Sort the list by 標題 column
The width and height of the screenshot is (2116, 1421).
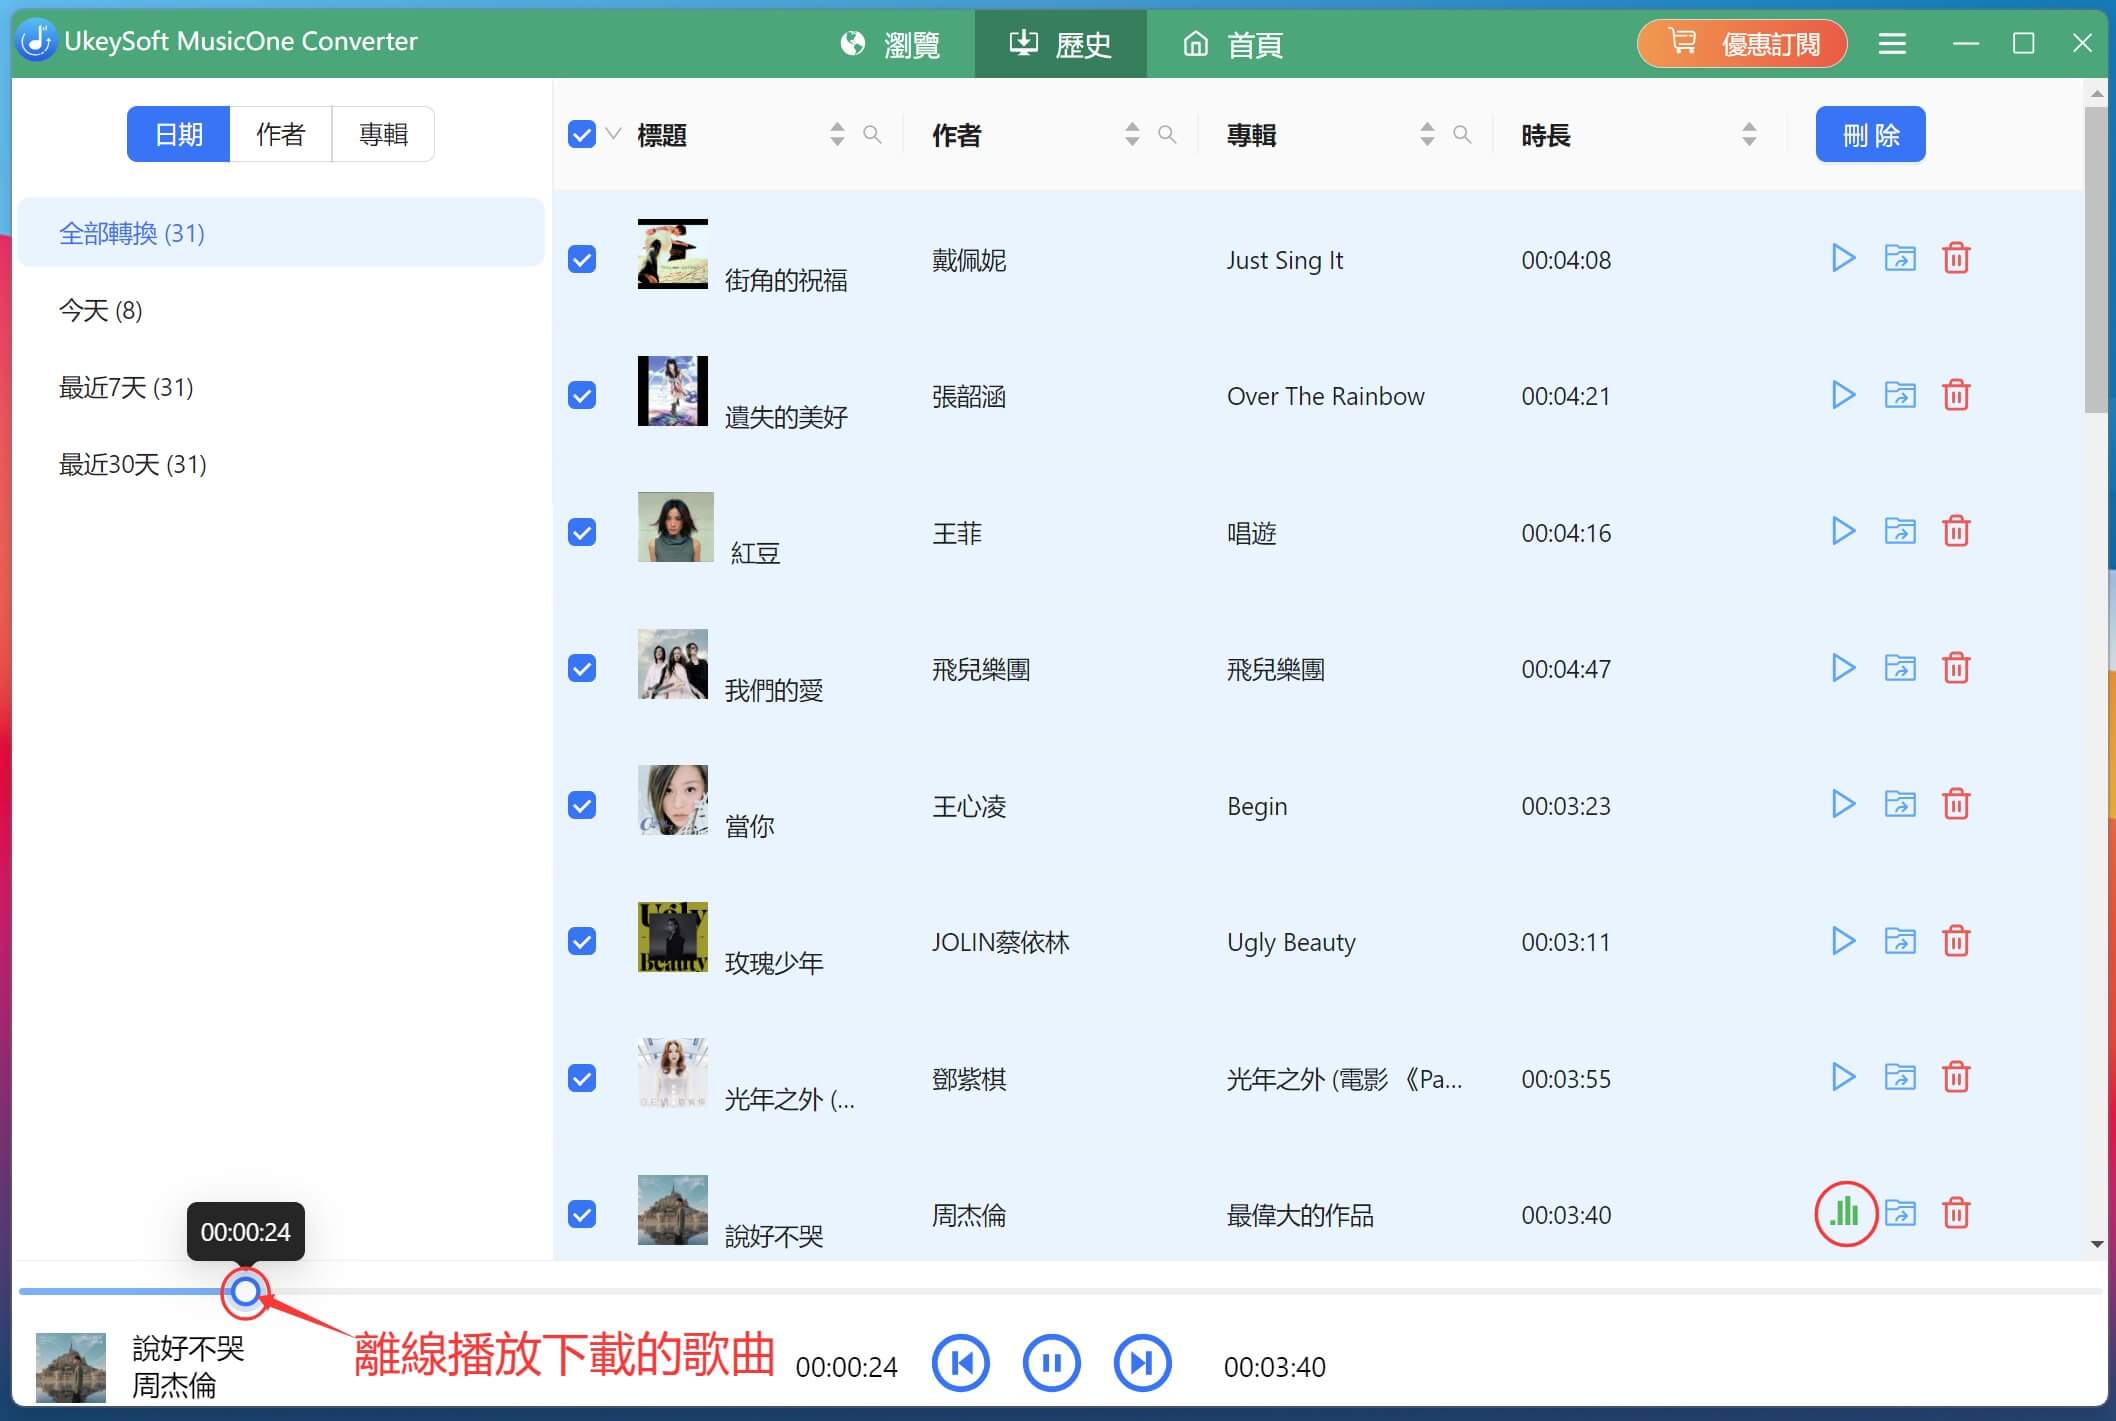click(x=836, y=134)
